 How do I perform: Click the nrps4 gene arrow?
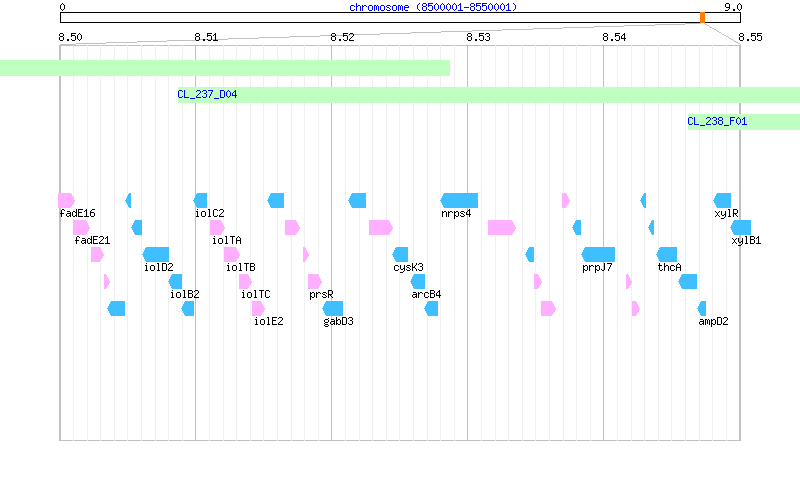click(x=459, y=201)
